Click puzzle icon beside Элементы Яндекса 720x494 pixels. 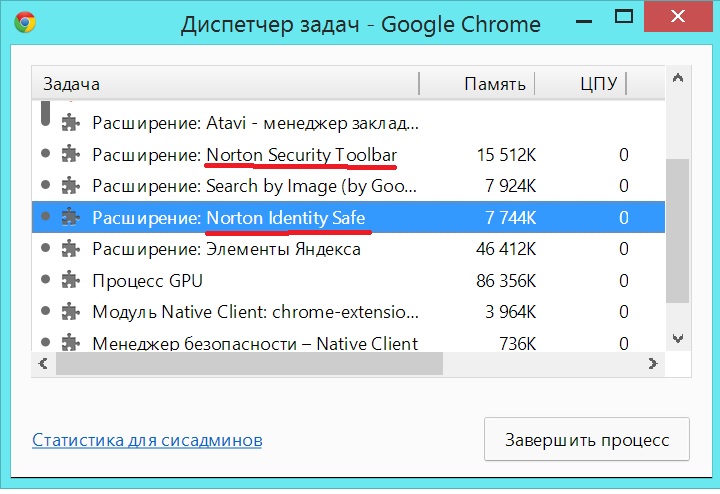click(x=70, y=249)
